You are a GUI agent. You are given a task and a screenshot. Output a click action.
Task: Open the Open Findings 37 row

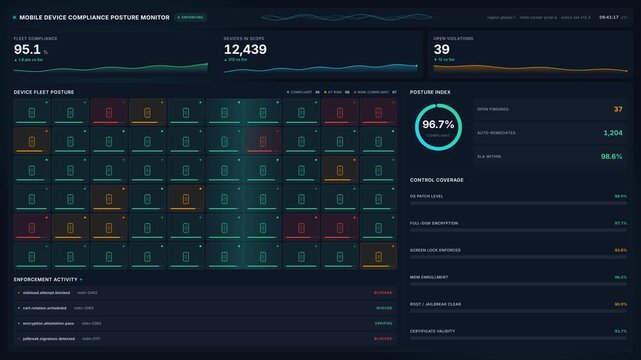[550, 109]
